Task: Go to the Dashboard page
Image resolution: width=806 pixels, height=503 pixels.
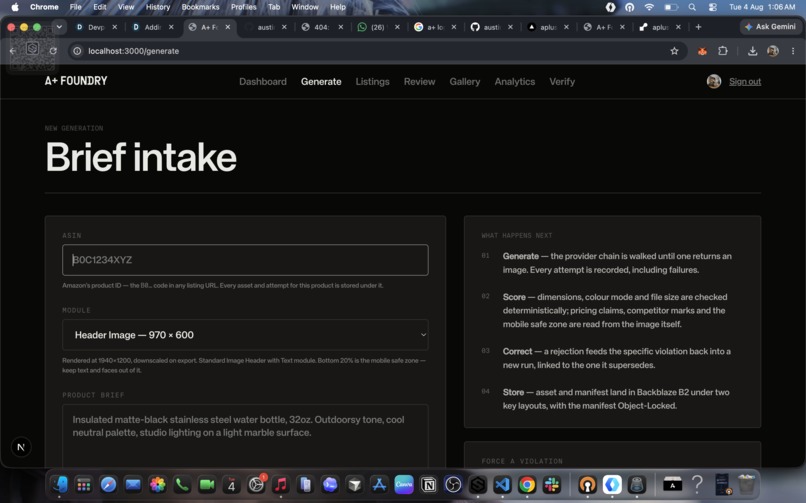Action: pyautogui.click(x=263, y=82)
